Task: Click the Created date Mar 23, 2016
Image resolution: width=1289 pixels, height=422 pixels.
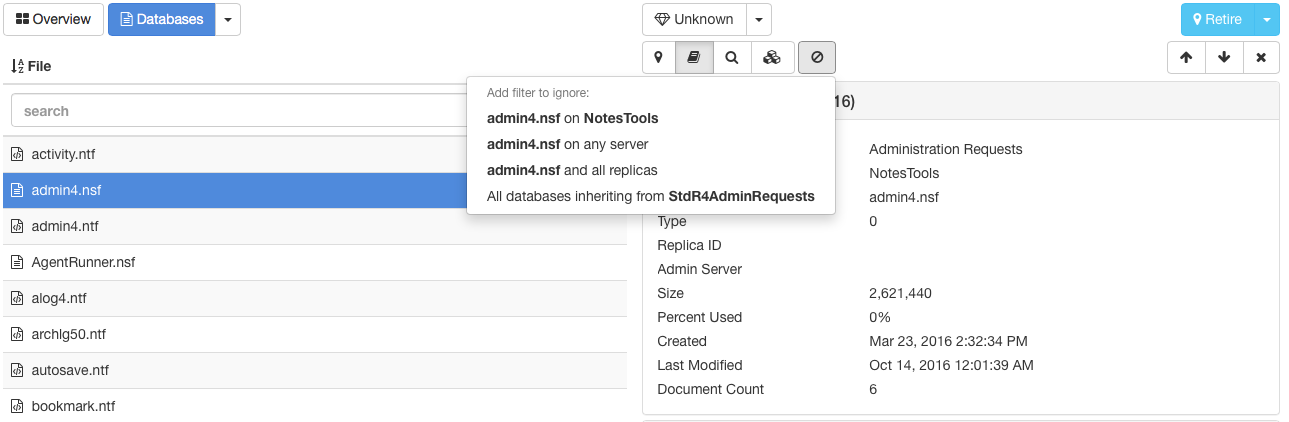Action: tap(949, 341)
